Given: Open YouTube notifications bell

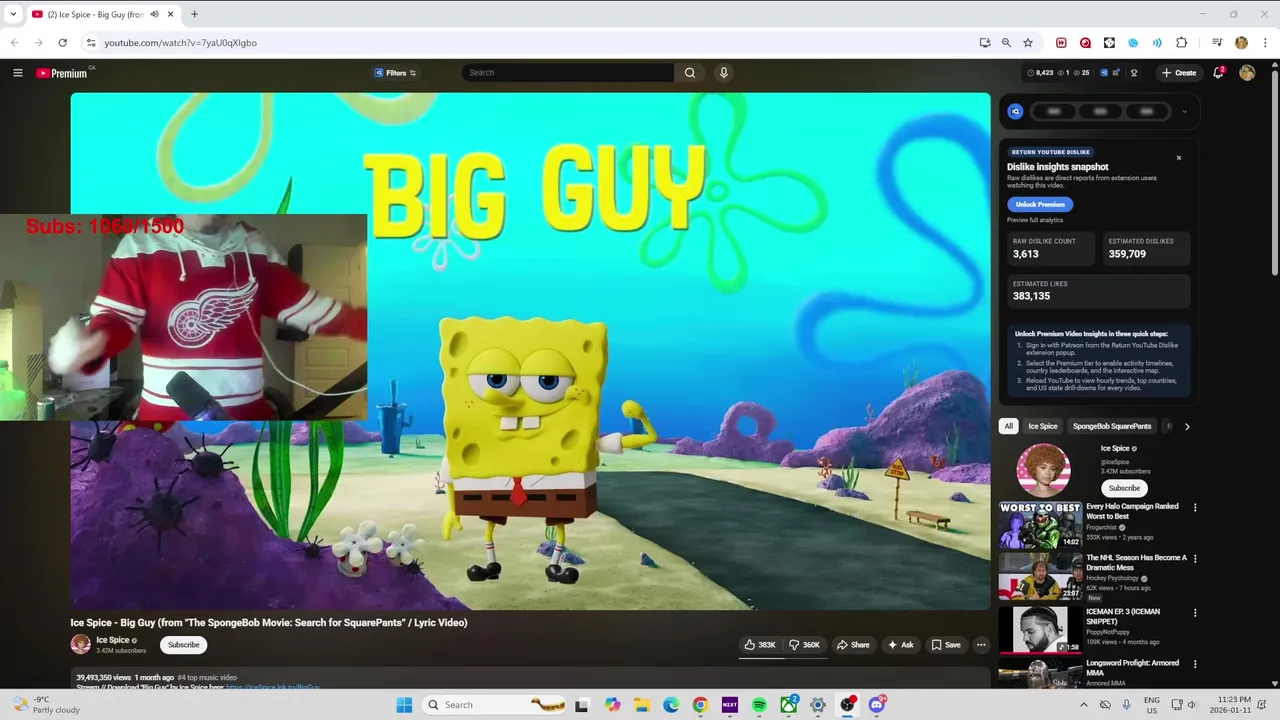Looking at the screenshot, I should pyautogui.click(x=1218, y=73).
